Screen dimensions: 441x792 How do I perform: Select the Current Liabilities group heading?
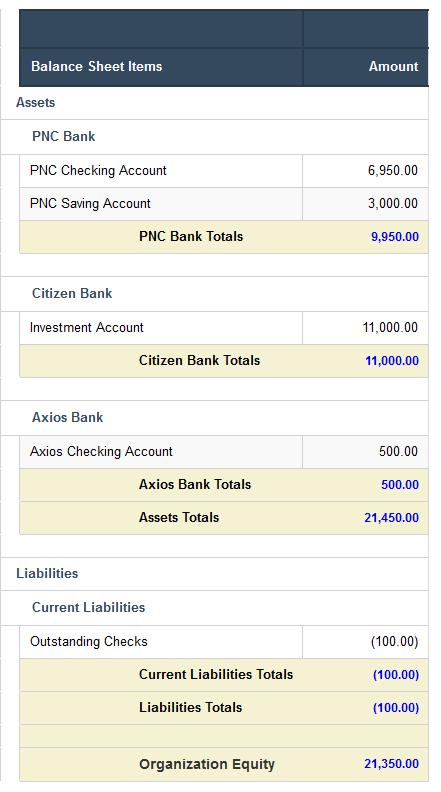[88, 608]
